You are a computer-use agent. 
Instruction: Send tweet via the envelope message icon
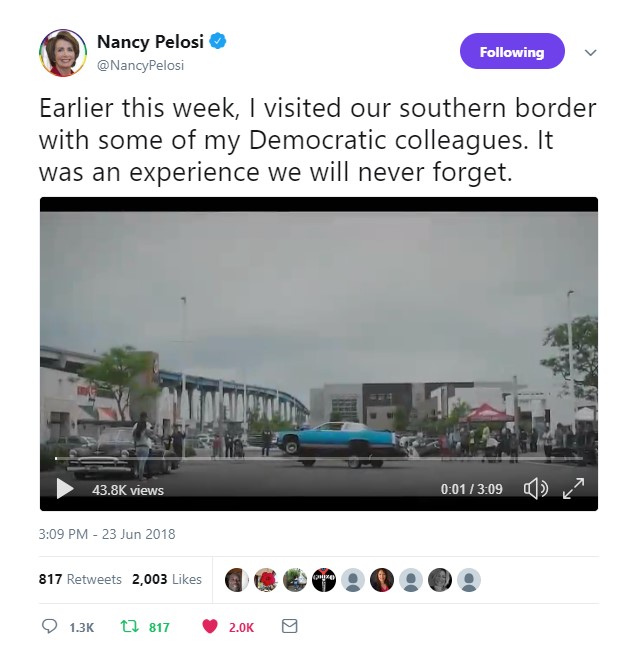(x=289, y=626)
